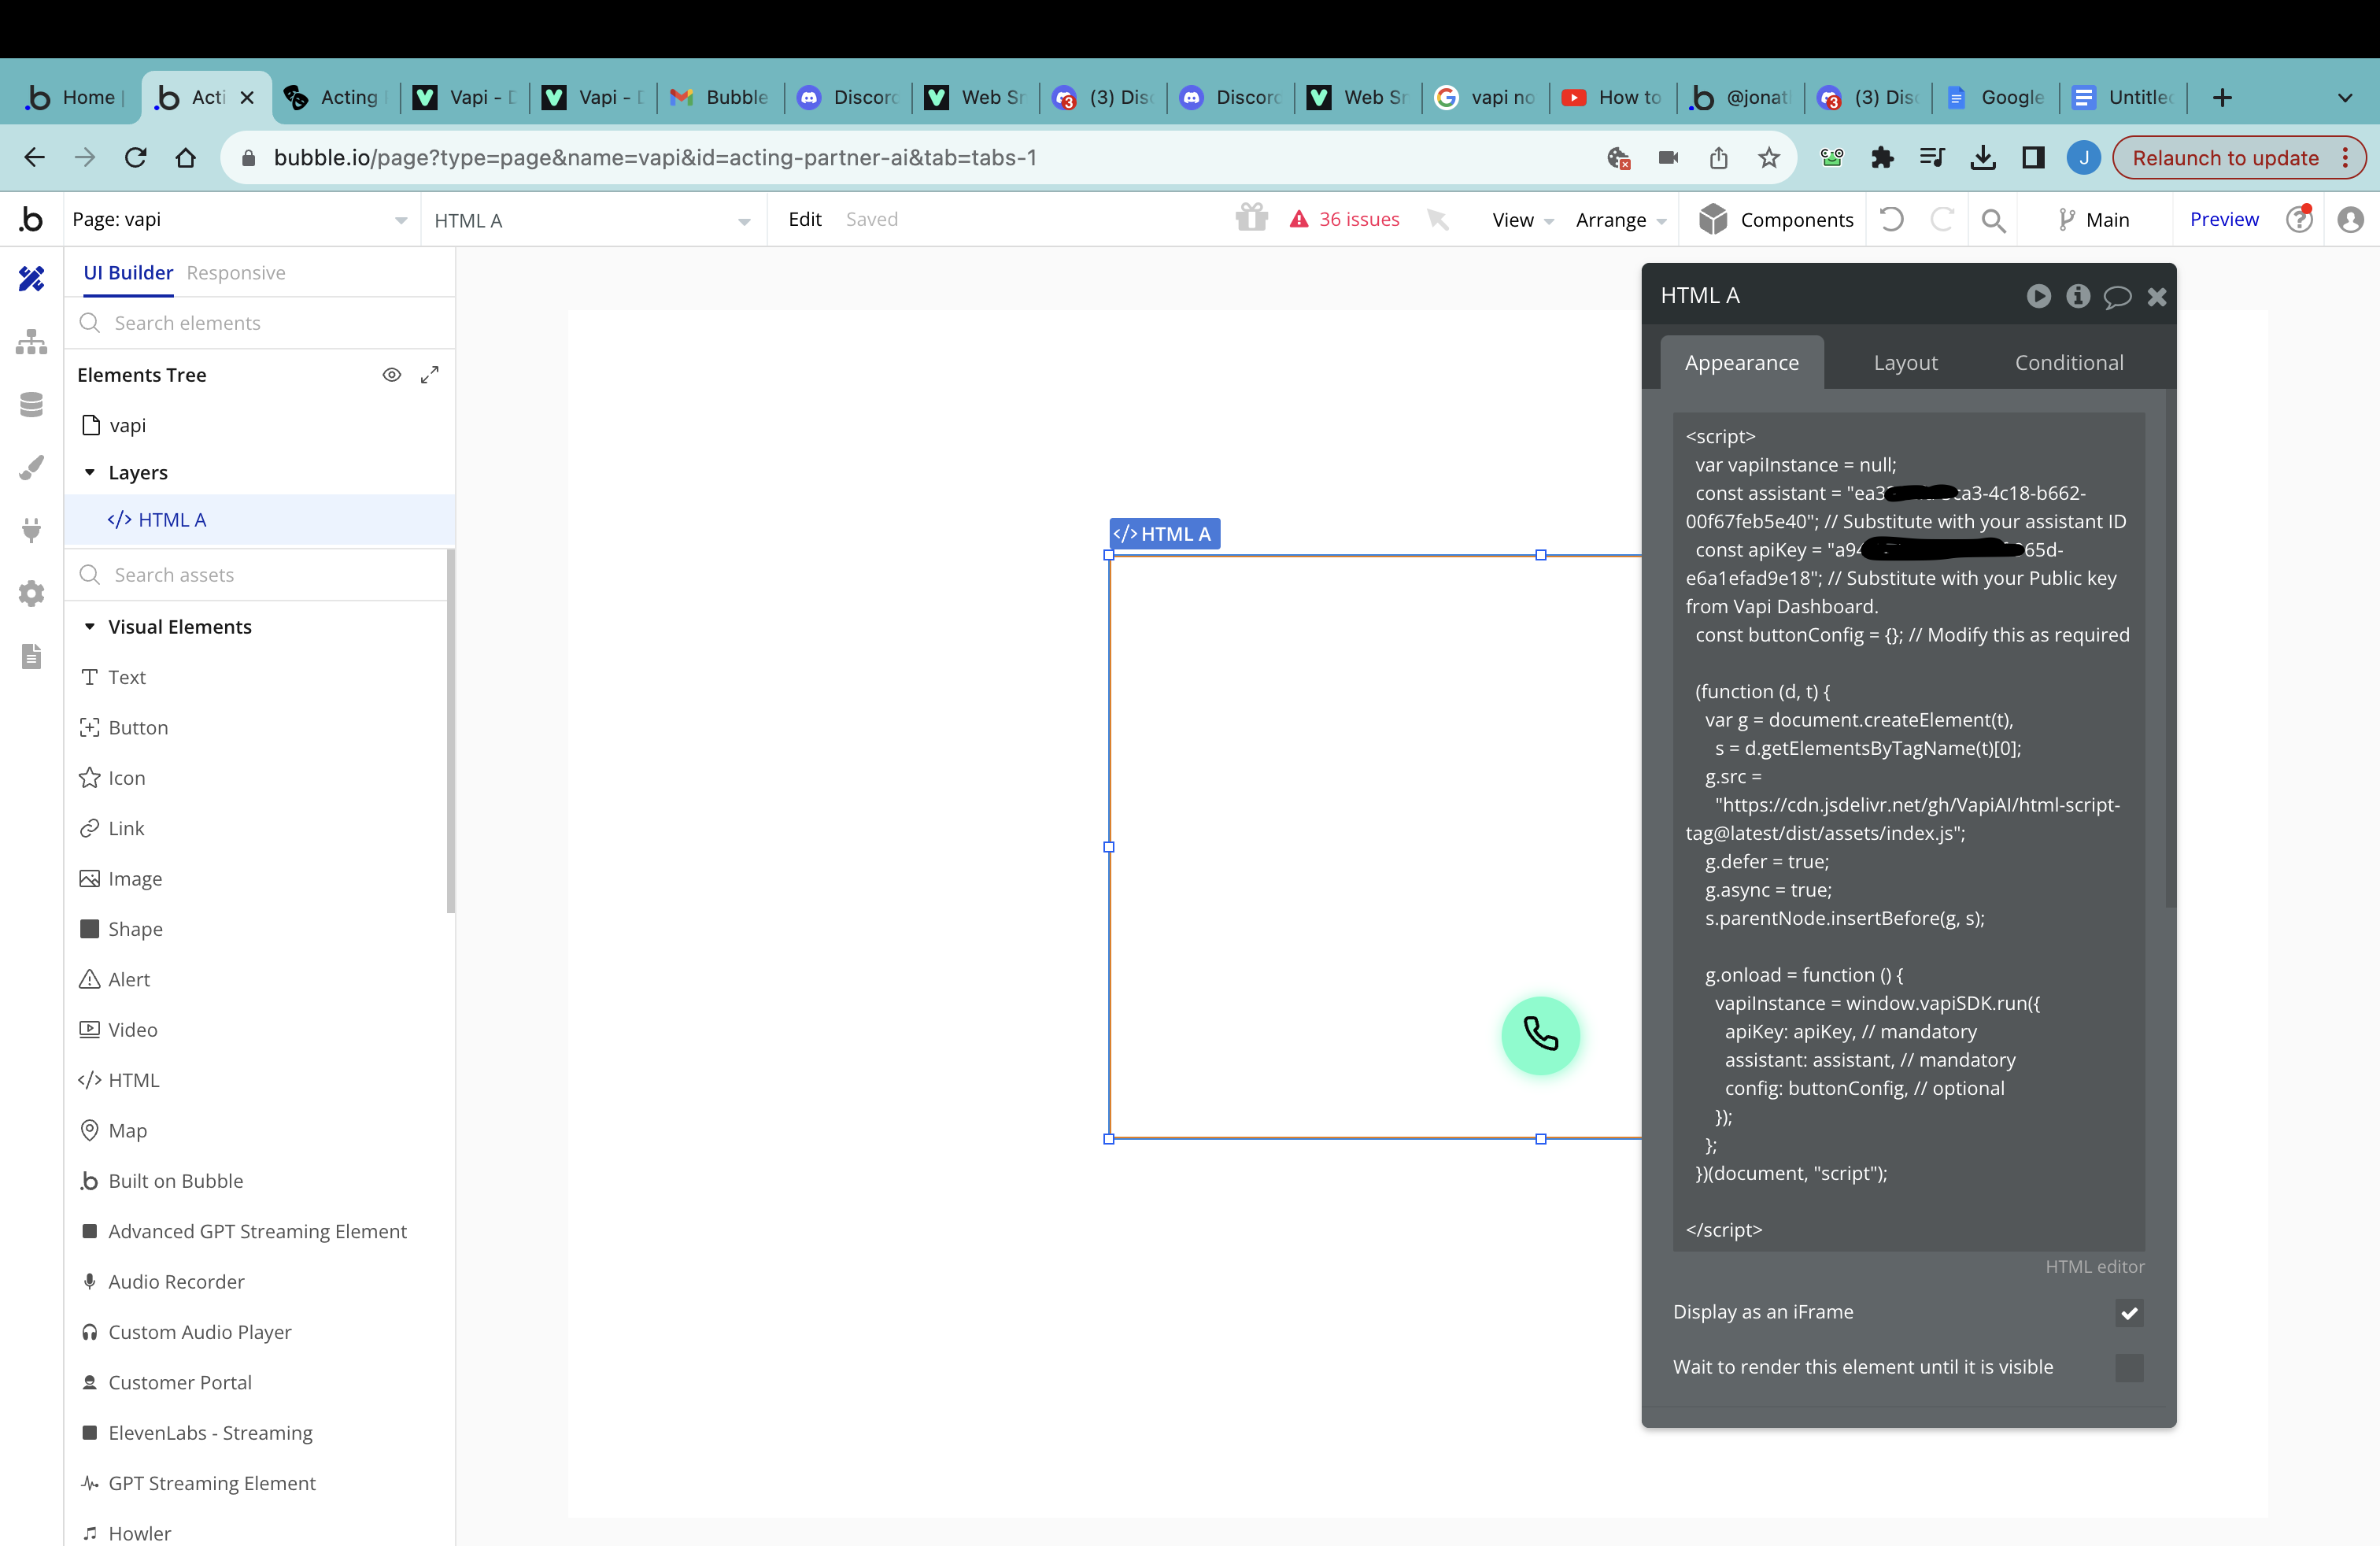Screen dimensions: 2380x1546
Task: Open the Workflow tab icon in left sidebar
Action: click(31, 341)
